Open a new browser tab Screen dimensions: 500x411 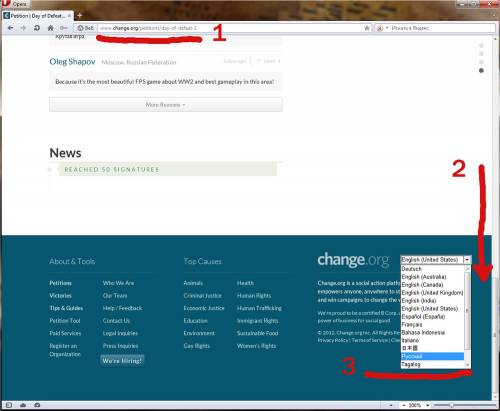point(79,15)
